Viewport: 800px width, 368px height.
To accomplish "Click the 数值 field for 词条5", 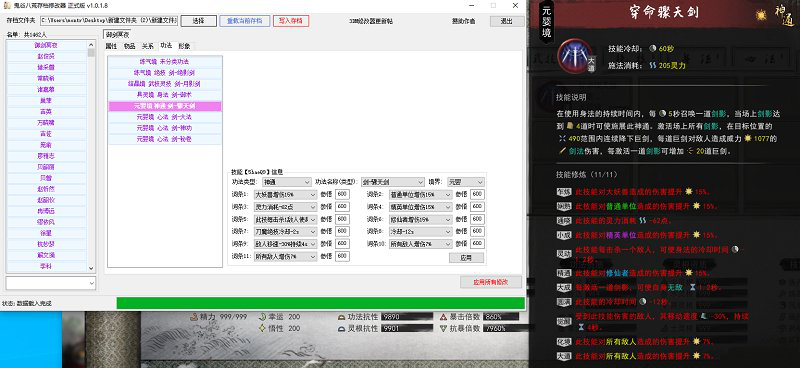I will [342, 219].
